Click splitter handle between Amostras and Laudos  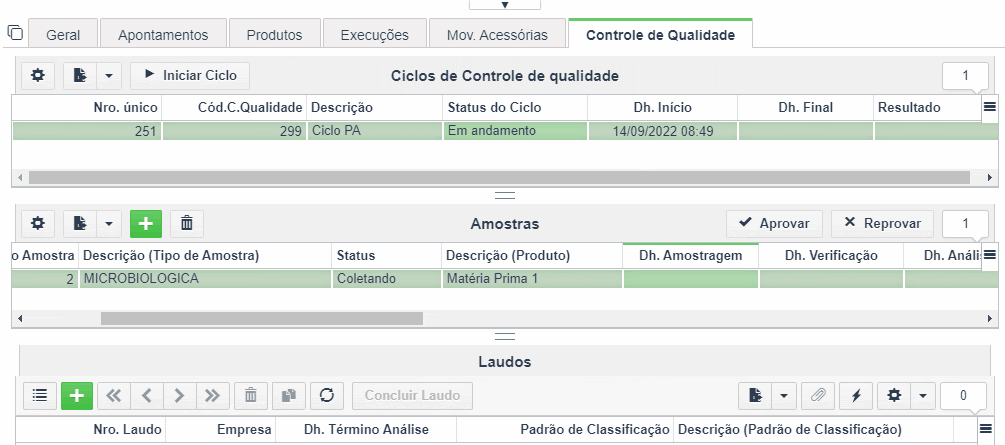[x=505, y=336]
